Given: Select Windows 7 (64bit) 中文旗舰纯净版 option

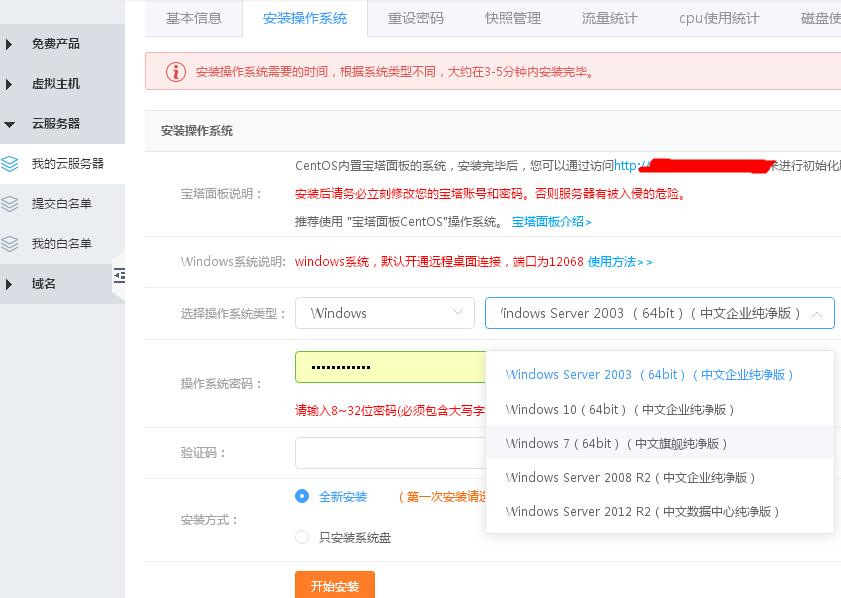Looking at the screenshot, I should pyautogui.click(x=660, y=444).
